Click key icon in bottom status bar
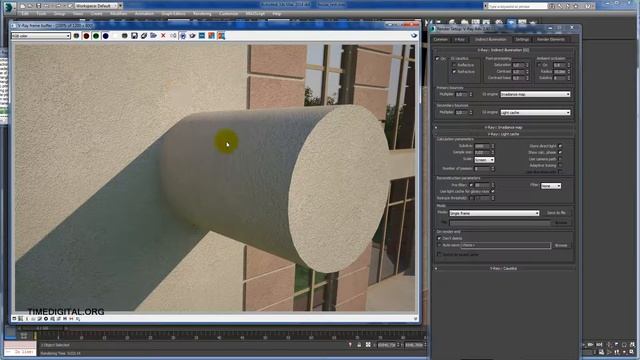The image size is (640, 360). pyautogui.click(x=350, y=345)
